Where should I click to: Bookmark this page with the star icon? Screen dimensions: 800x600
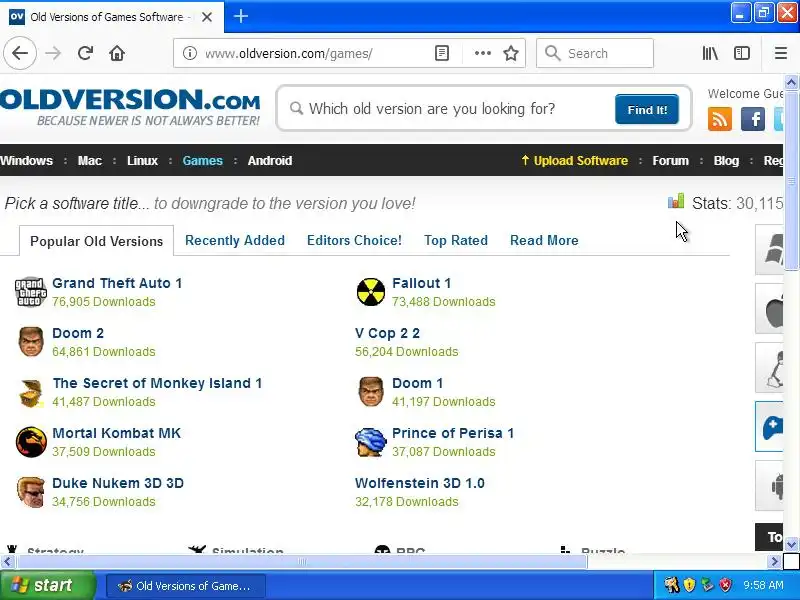511,53
